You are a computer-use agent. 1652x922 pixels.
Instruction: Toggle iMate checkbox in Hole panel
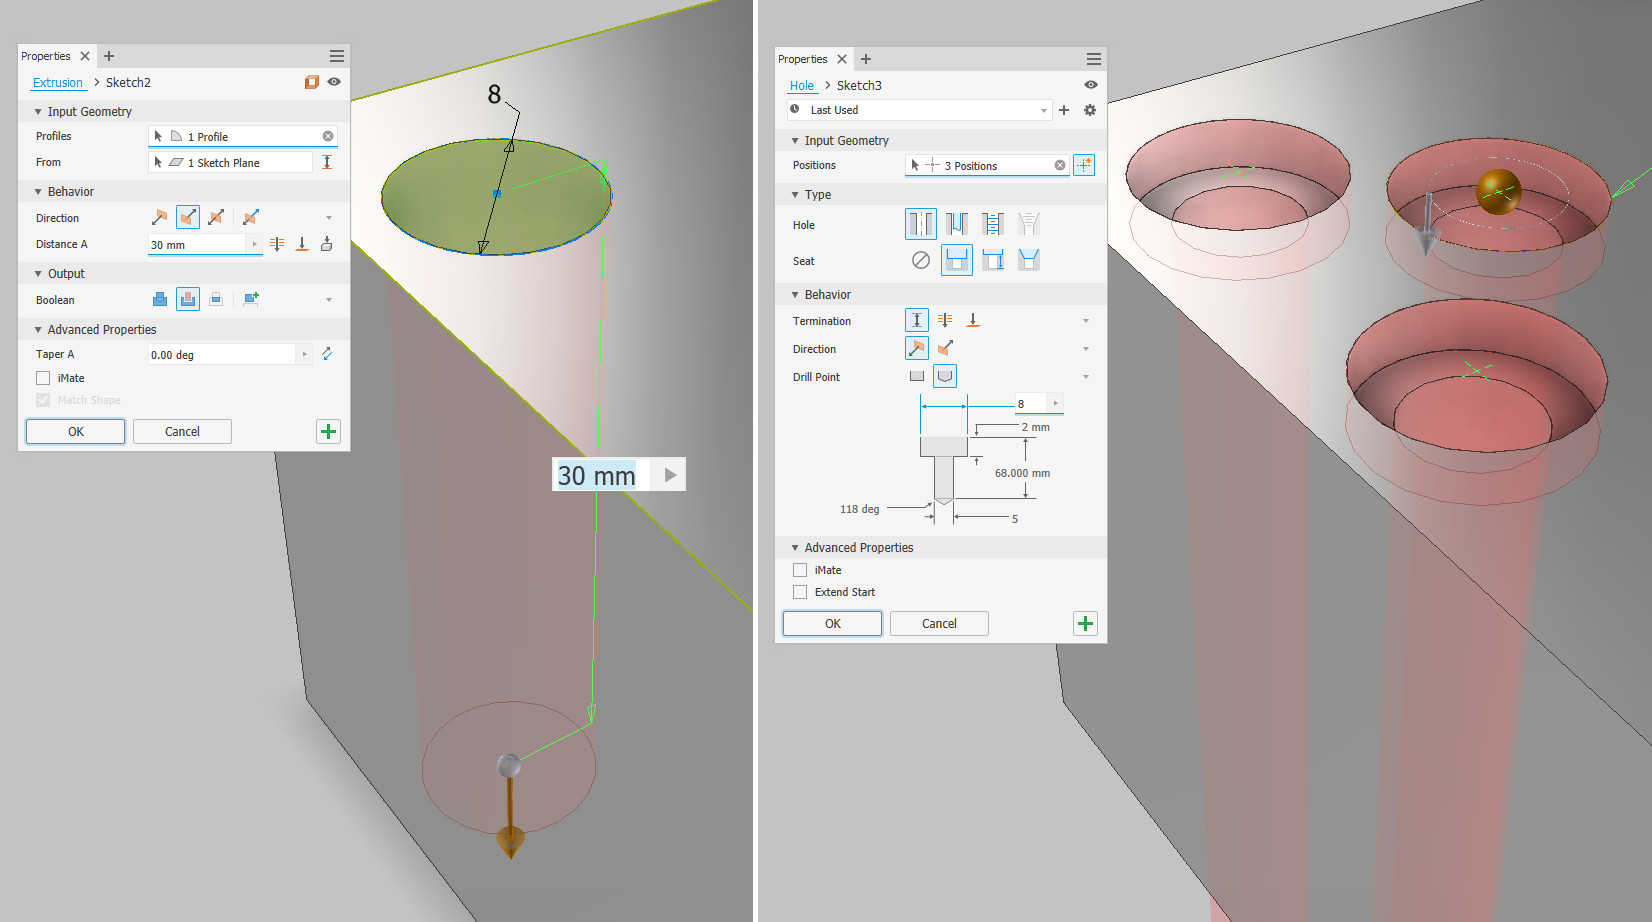[800, 570]
